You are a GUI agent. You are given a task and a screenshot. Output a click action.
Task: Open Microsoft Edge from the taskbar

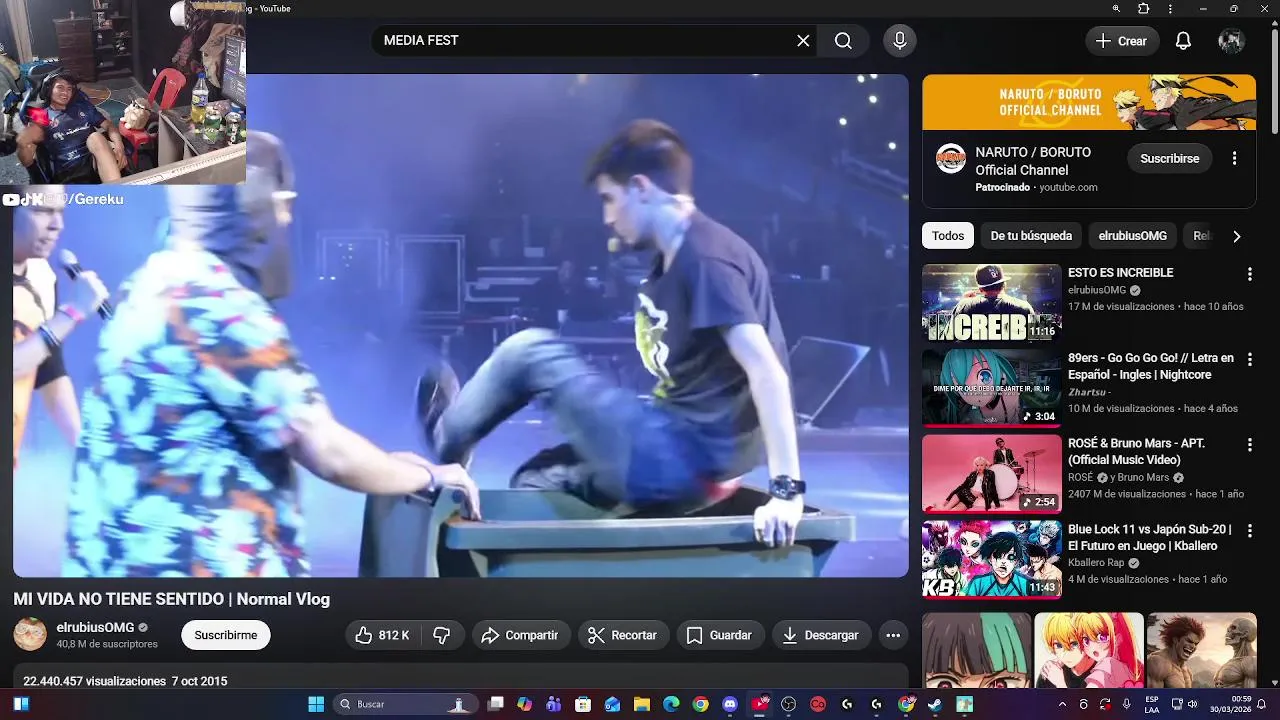(x=671, y=704)
